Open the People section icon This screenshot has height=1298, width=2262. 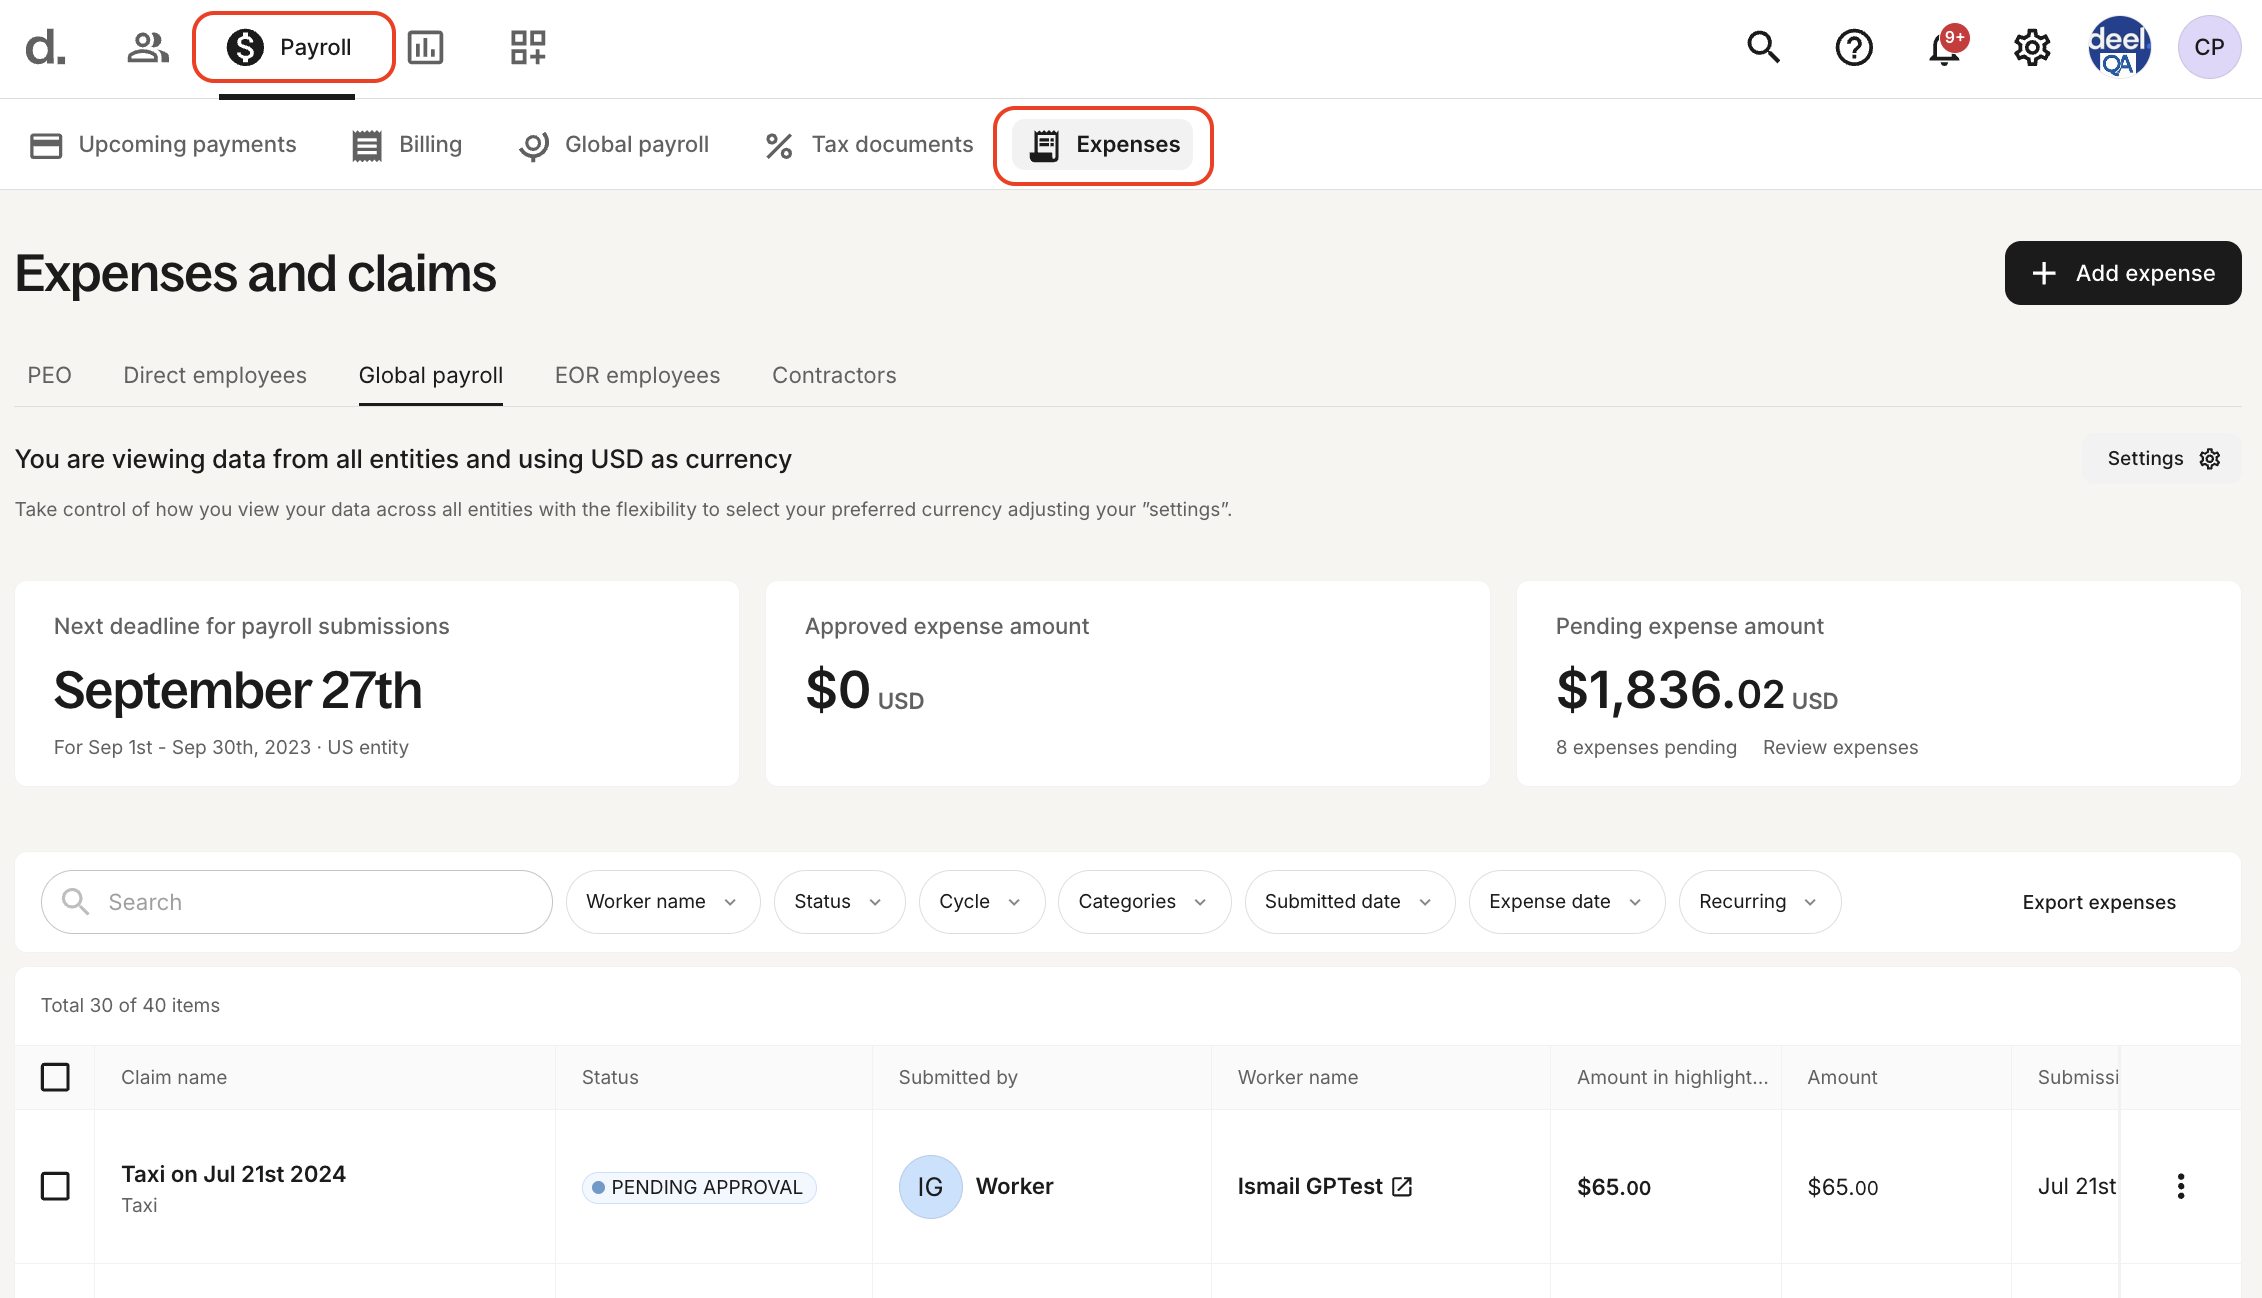coord(148,47)
